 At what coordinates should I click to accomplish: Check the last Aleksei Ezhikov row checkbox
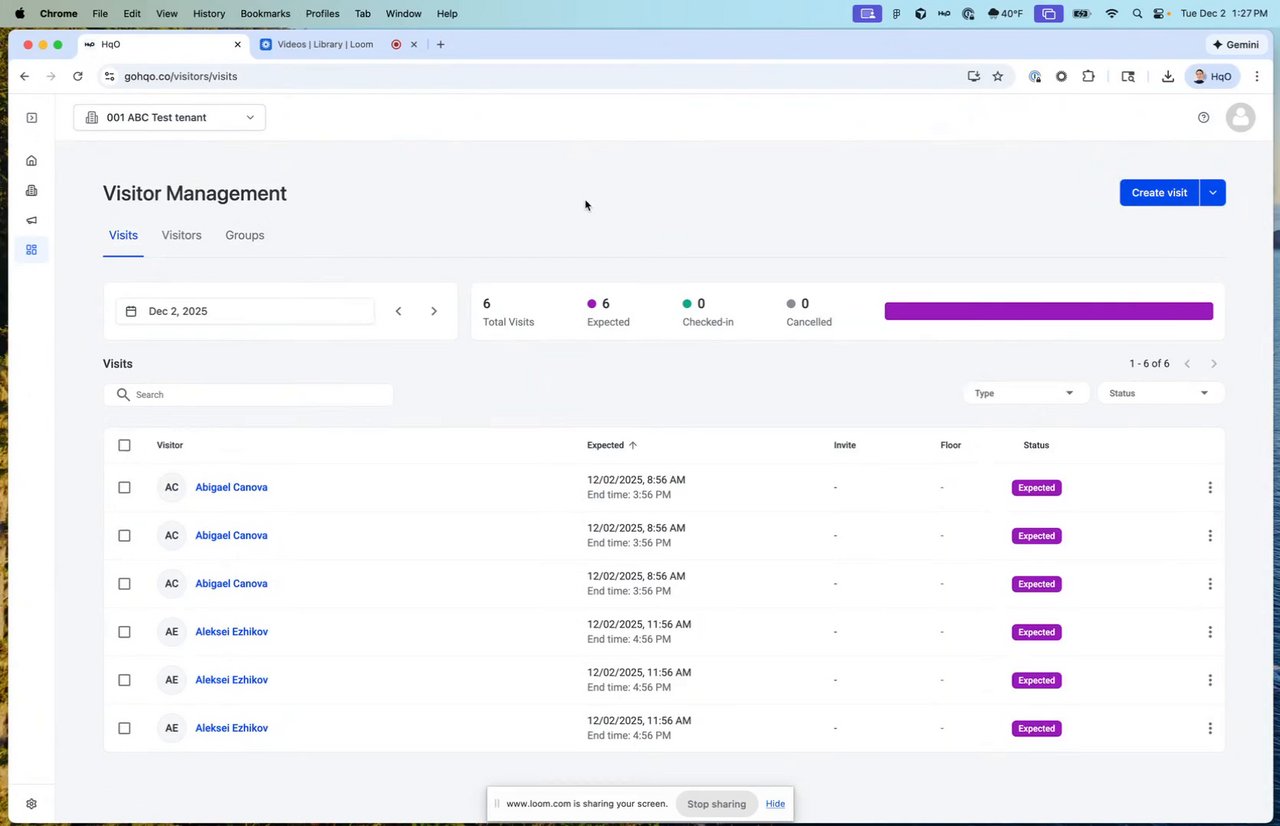[x=124, y=728]
